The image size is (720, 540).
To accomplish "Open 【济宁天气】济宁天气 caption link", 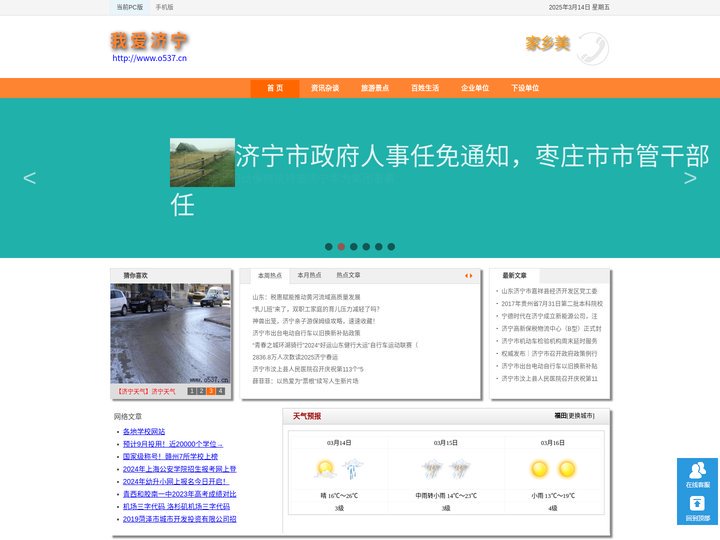I will pyautogui.click(x=146, y=392).
